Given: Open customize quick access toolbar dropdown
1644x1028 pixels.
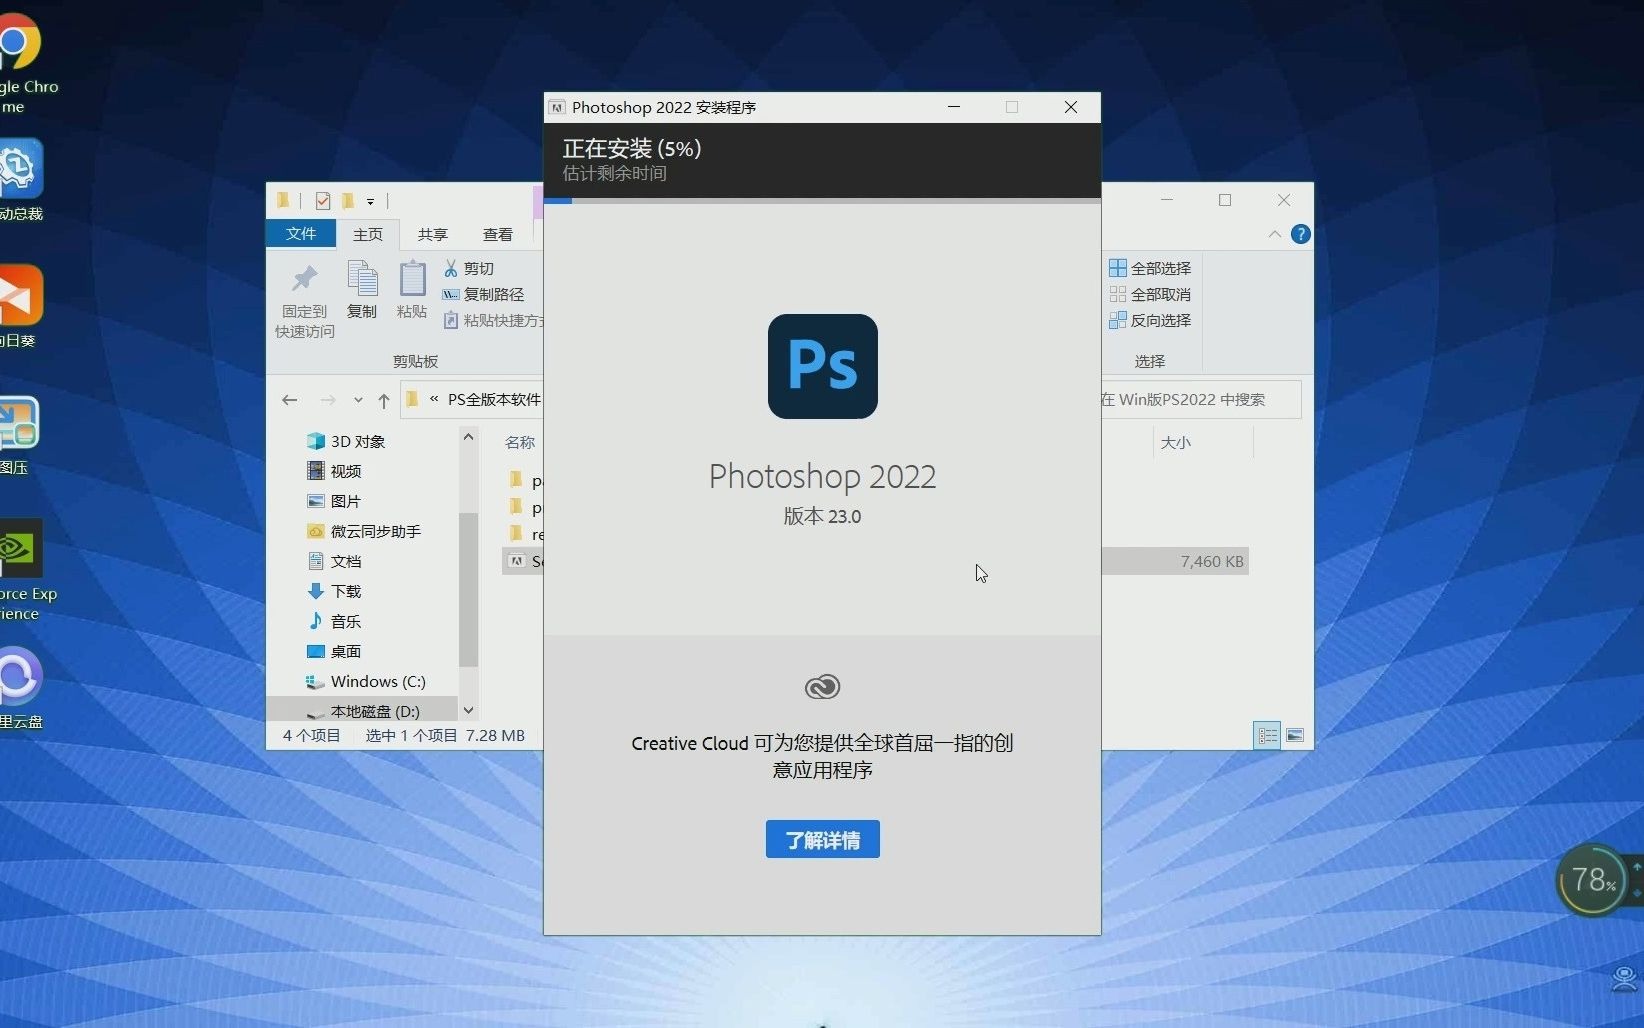Looking at the screenshot, I should 370,202.
